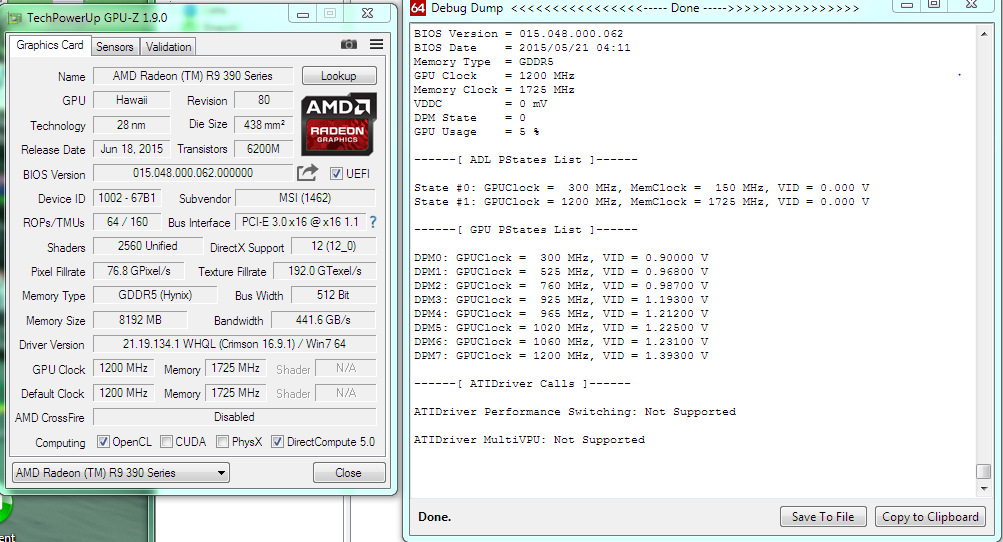Toggle the UEFI checkbox
Viewport: 1003px width, 542px height.
[336, 173]
